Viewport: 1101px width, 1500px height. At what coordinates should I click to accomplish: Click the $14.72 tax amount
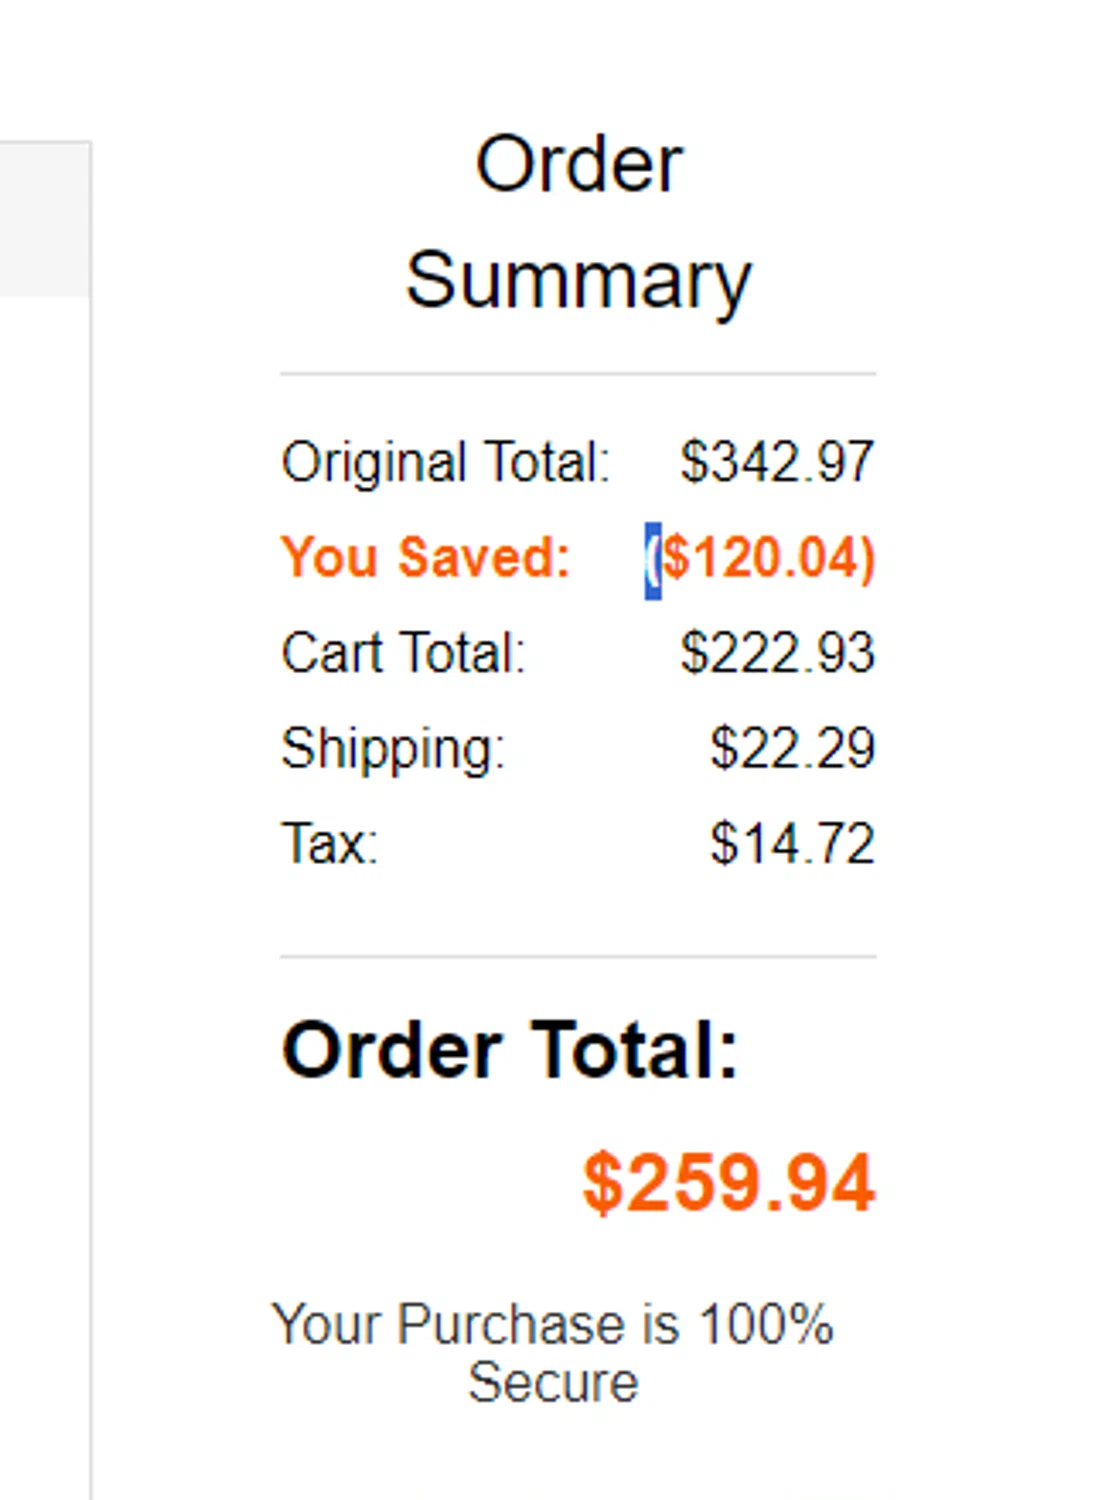click(792, 843)
